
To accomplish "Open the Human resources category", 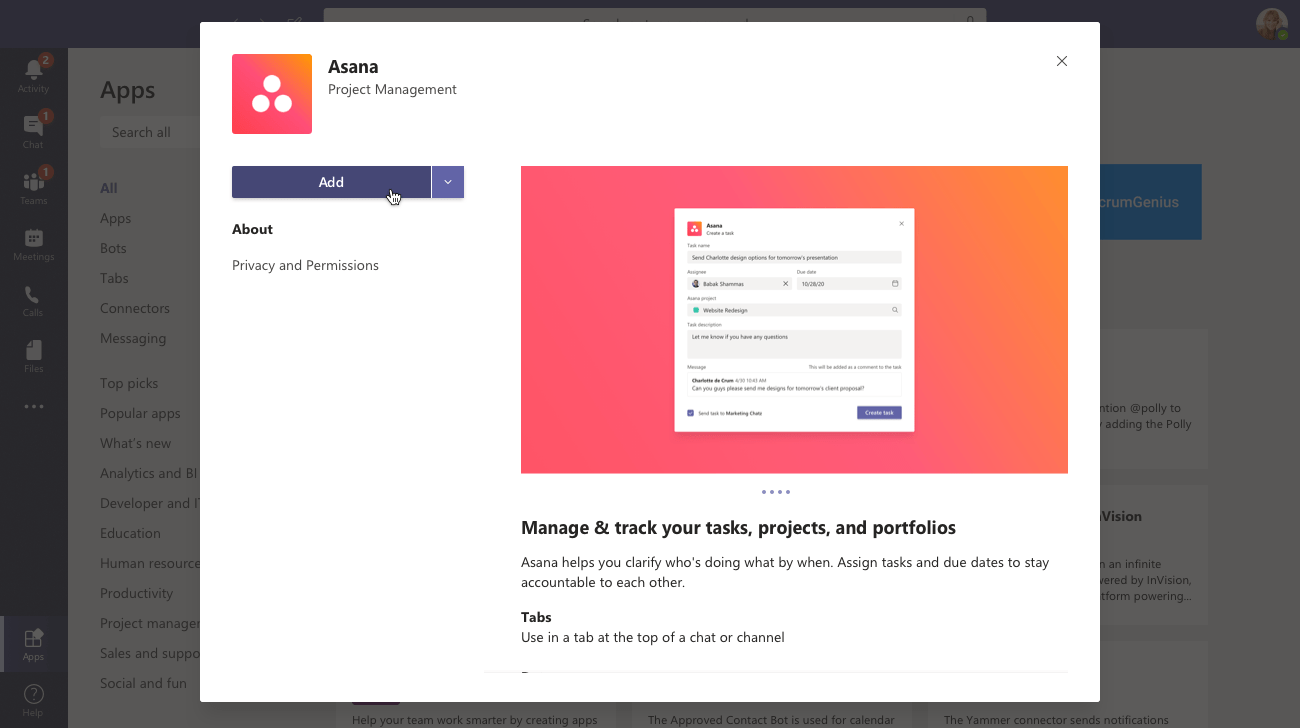I will pyautogui.click(x=150, y=563).
